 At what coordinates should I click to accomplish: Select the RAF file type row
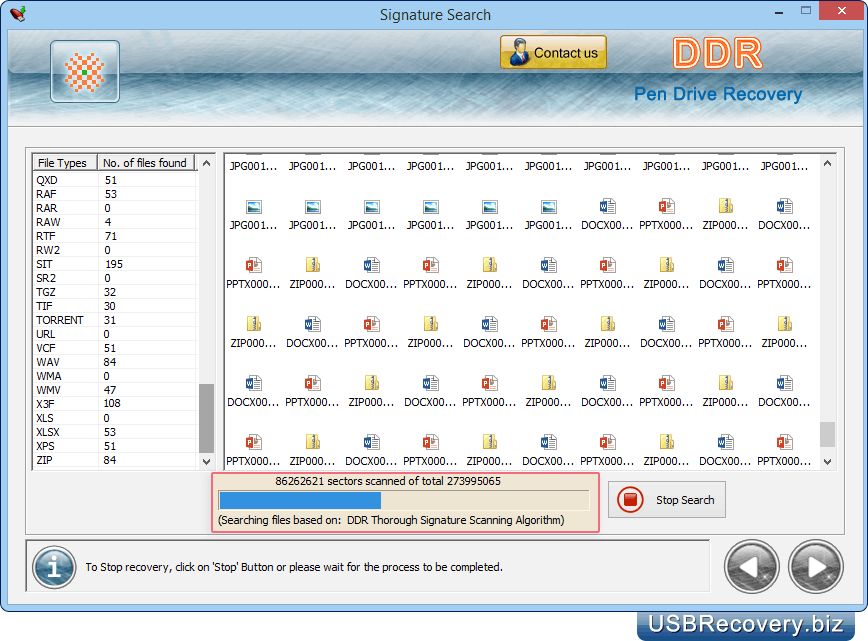coord(115,194)
